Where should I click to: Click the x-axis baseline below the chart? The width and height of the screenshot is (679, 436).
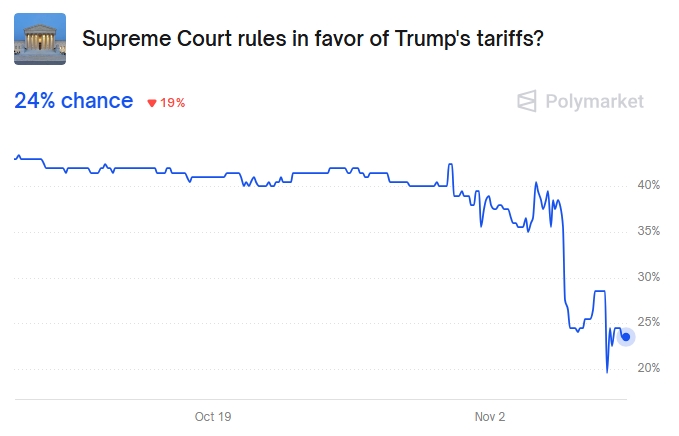[320, 400]
